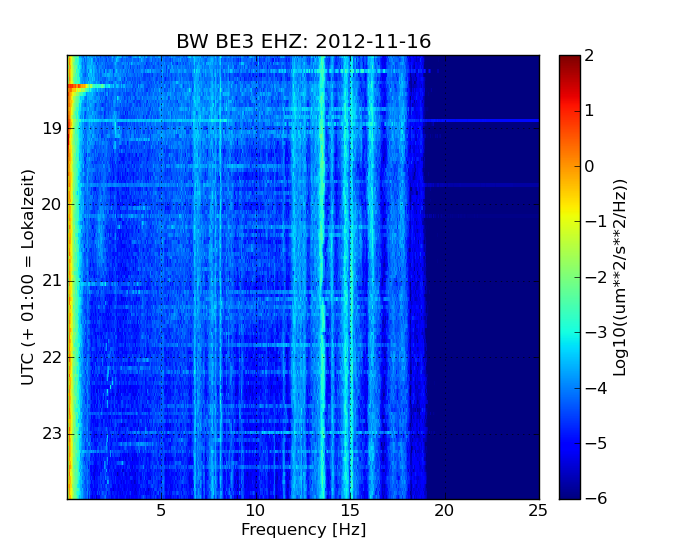This screenshot has height=554, width=673.
Task: Click the 'Frequency [Hz]' x-axis label
Action: (303, 530)
